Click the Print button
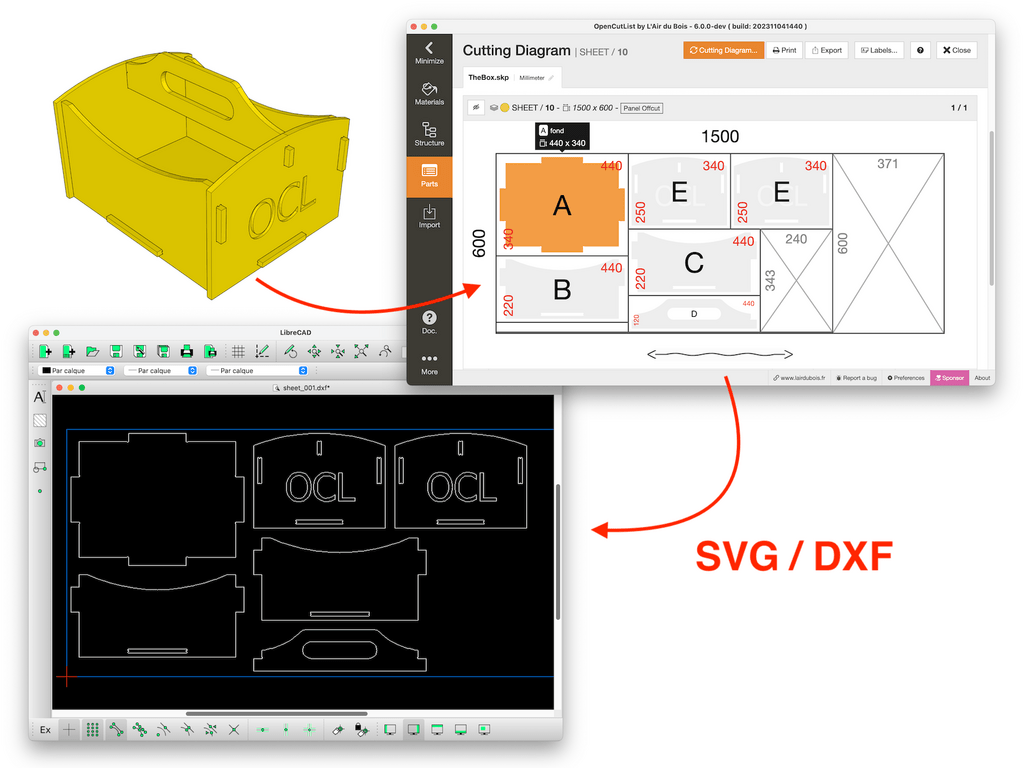 click(784, 50)
